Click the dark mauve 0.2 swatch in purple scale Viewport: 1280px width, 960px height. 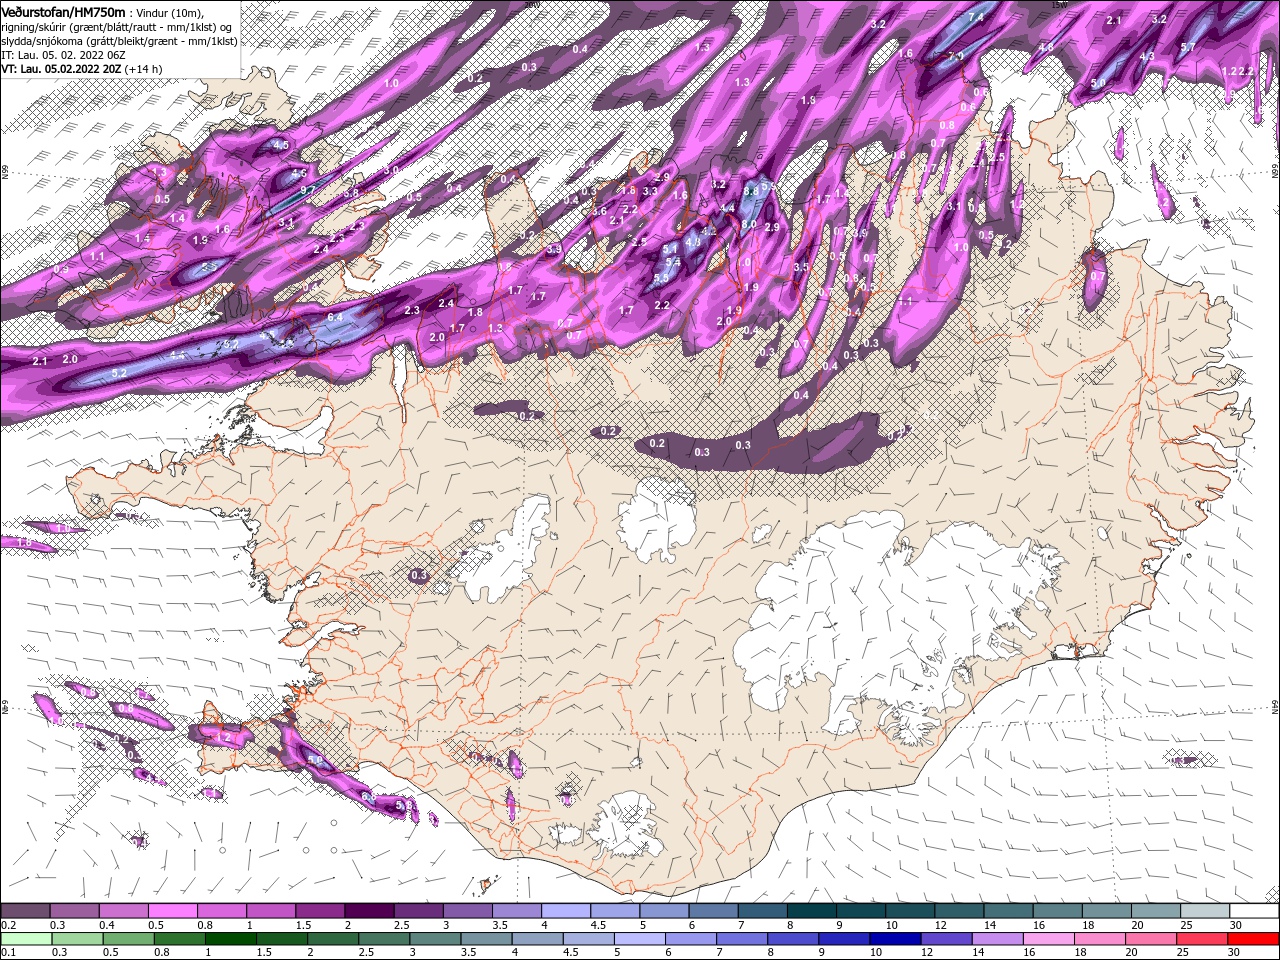pyautogui.click(x=25, y=911)
